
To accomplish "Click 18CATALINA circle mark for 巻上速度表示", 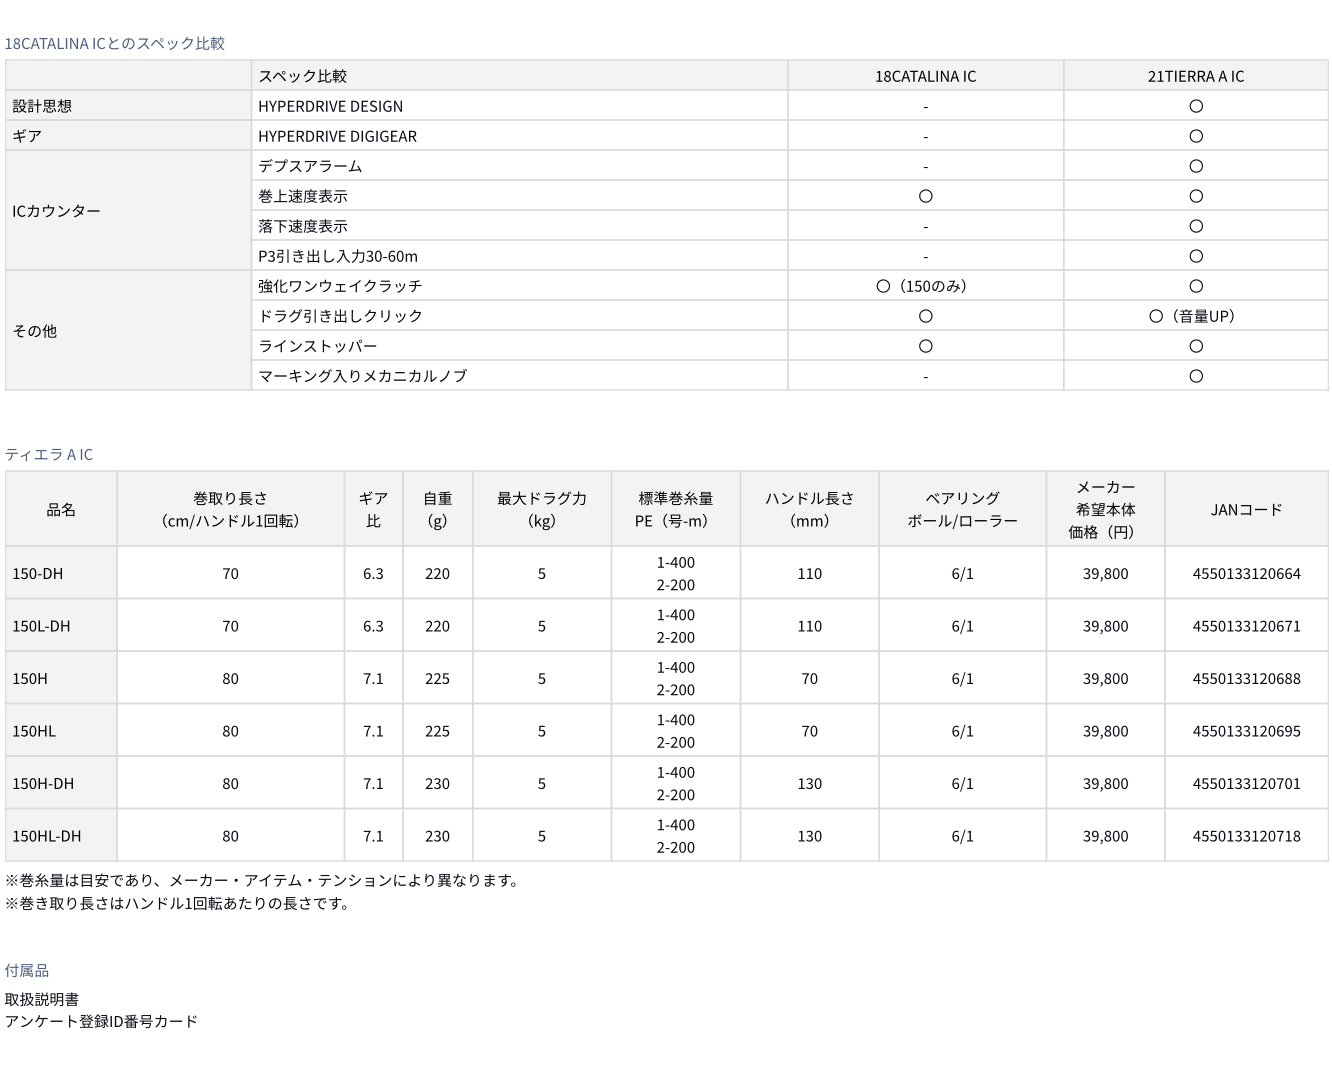I will [925, 196].
